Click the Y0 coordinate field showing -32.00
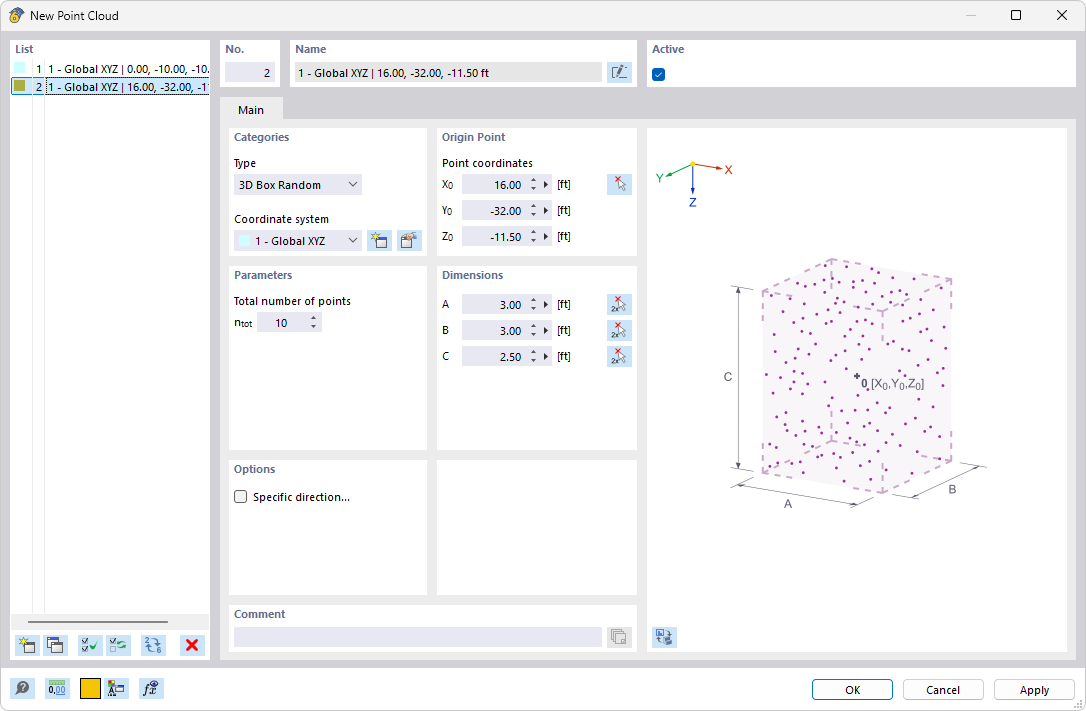The image size is (1086, 711). pos(495,210)
